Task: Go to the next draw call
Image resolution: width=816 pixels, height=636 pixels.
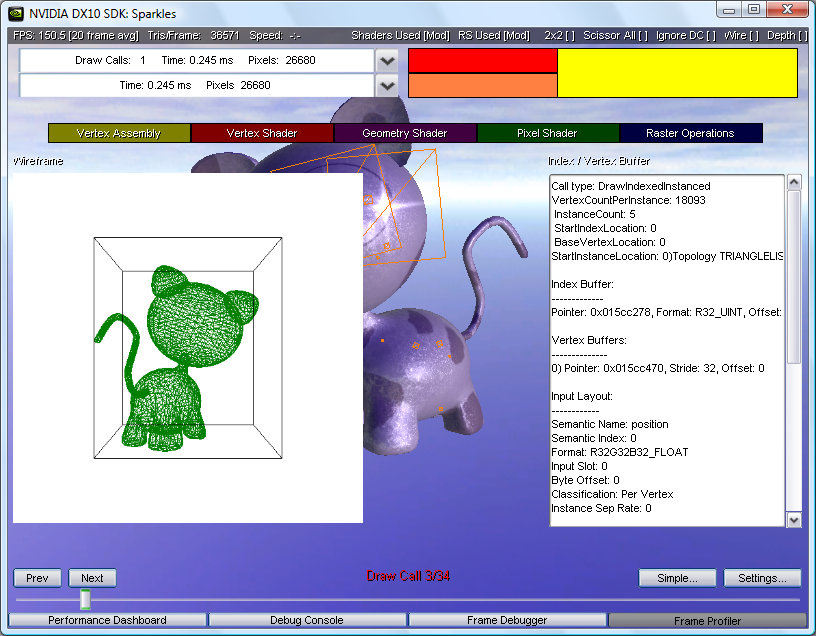Action: [92, 578]
